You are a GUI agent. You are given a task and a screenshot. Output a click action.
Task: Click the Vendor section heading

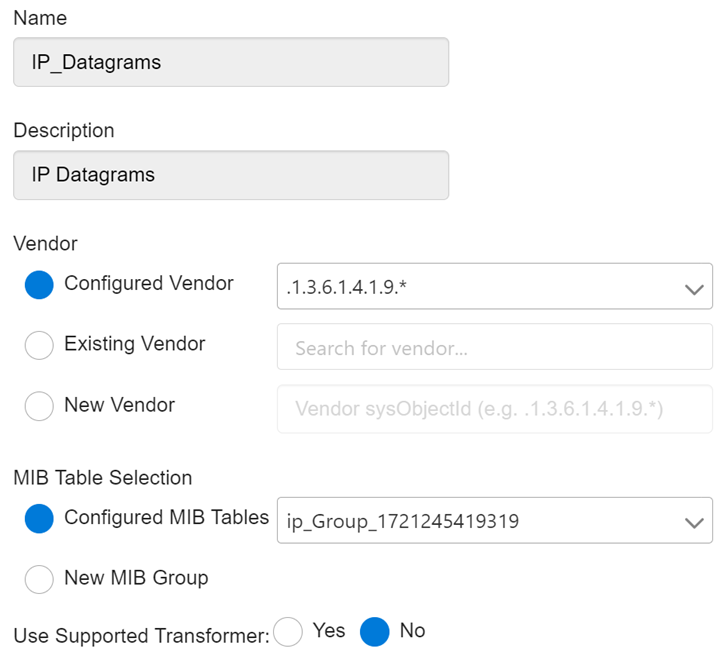click(x=45, y=243)
